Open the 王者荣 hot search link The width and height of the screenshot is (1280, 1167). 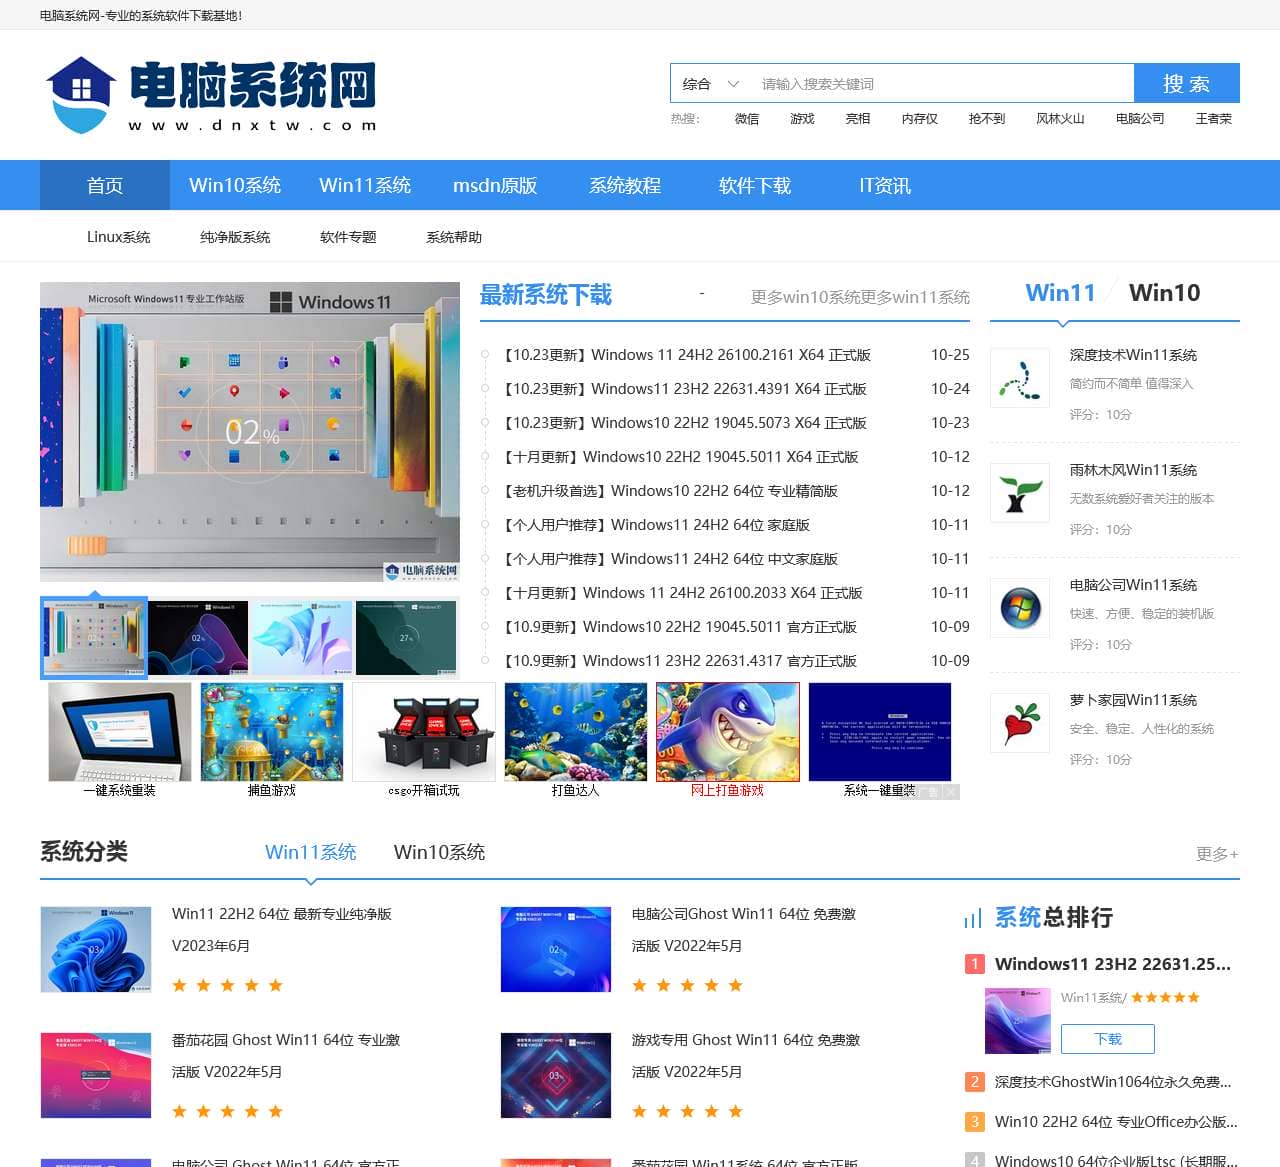[1211, 118]
